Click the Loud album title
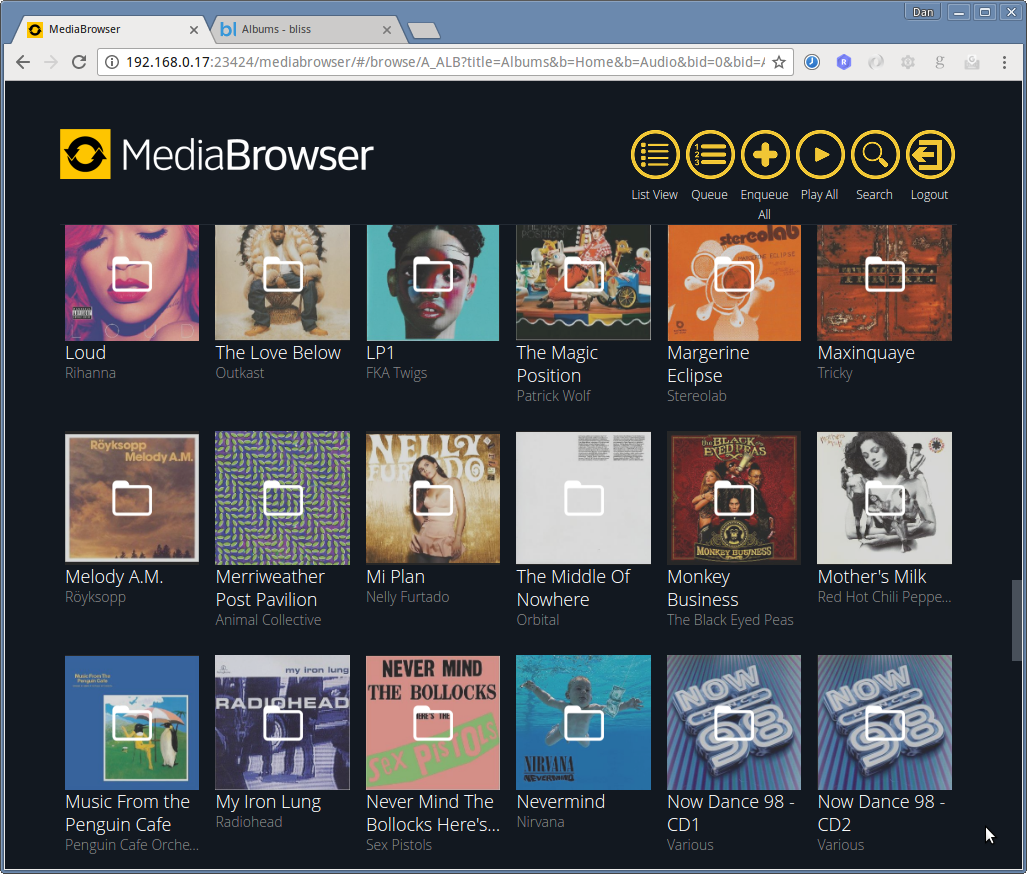Image resolution: width=1027 pixels, height=874 pixels. tap(85, 352)
